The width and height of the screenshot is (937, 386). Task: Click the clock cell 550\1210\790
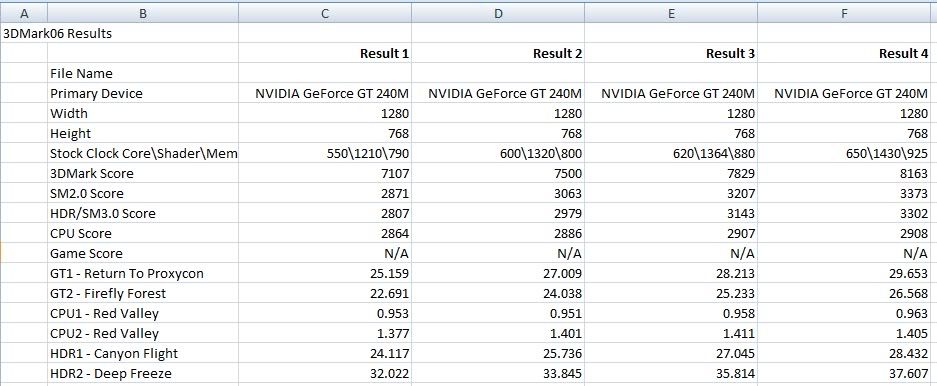pos(325,154)
